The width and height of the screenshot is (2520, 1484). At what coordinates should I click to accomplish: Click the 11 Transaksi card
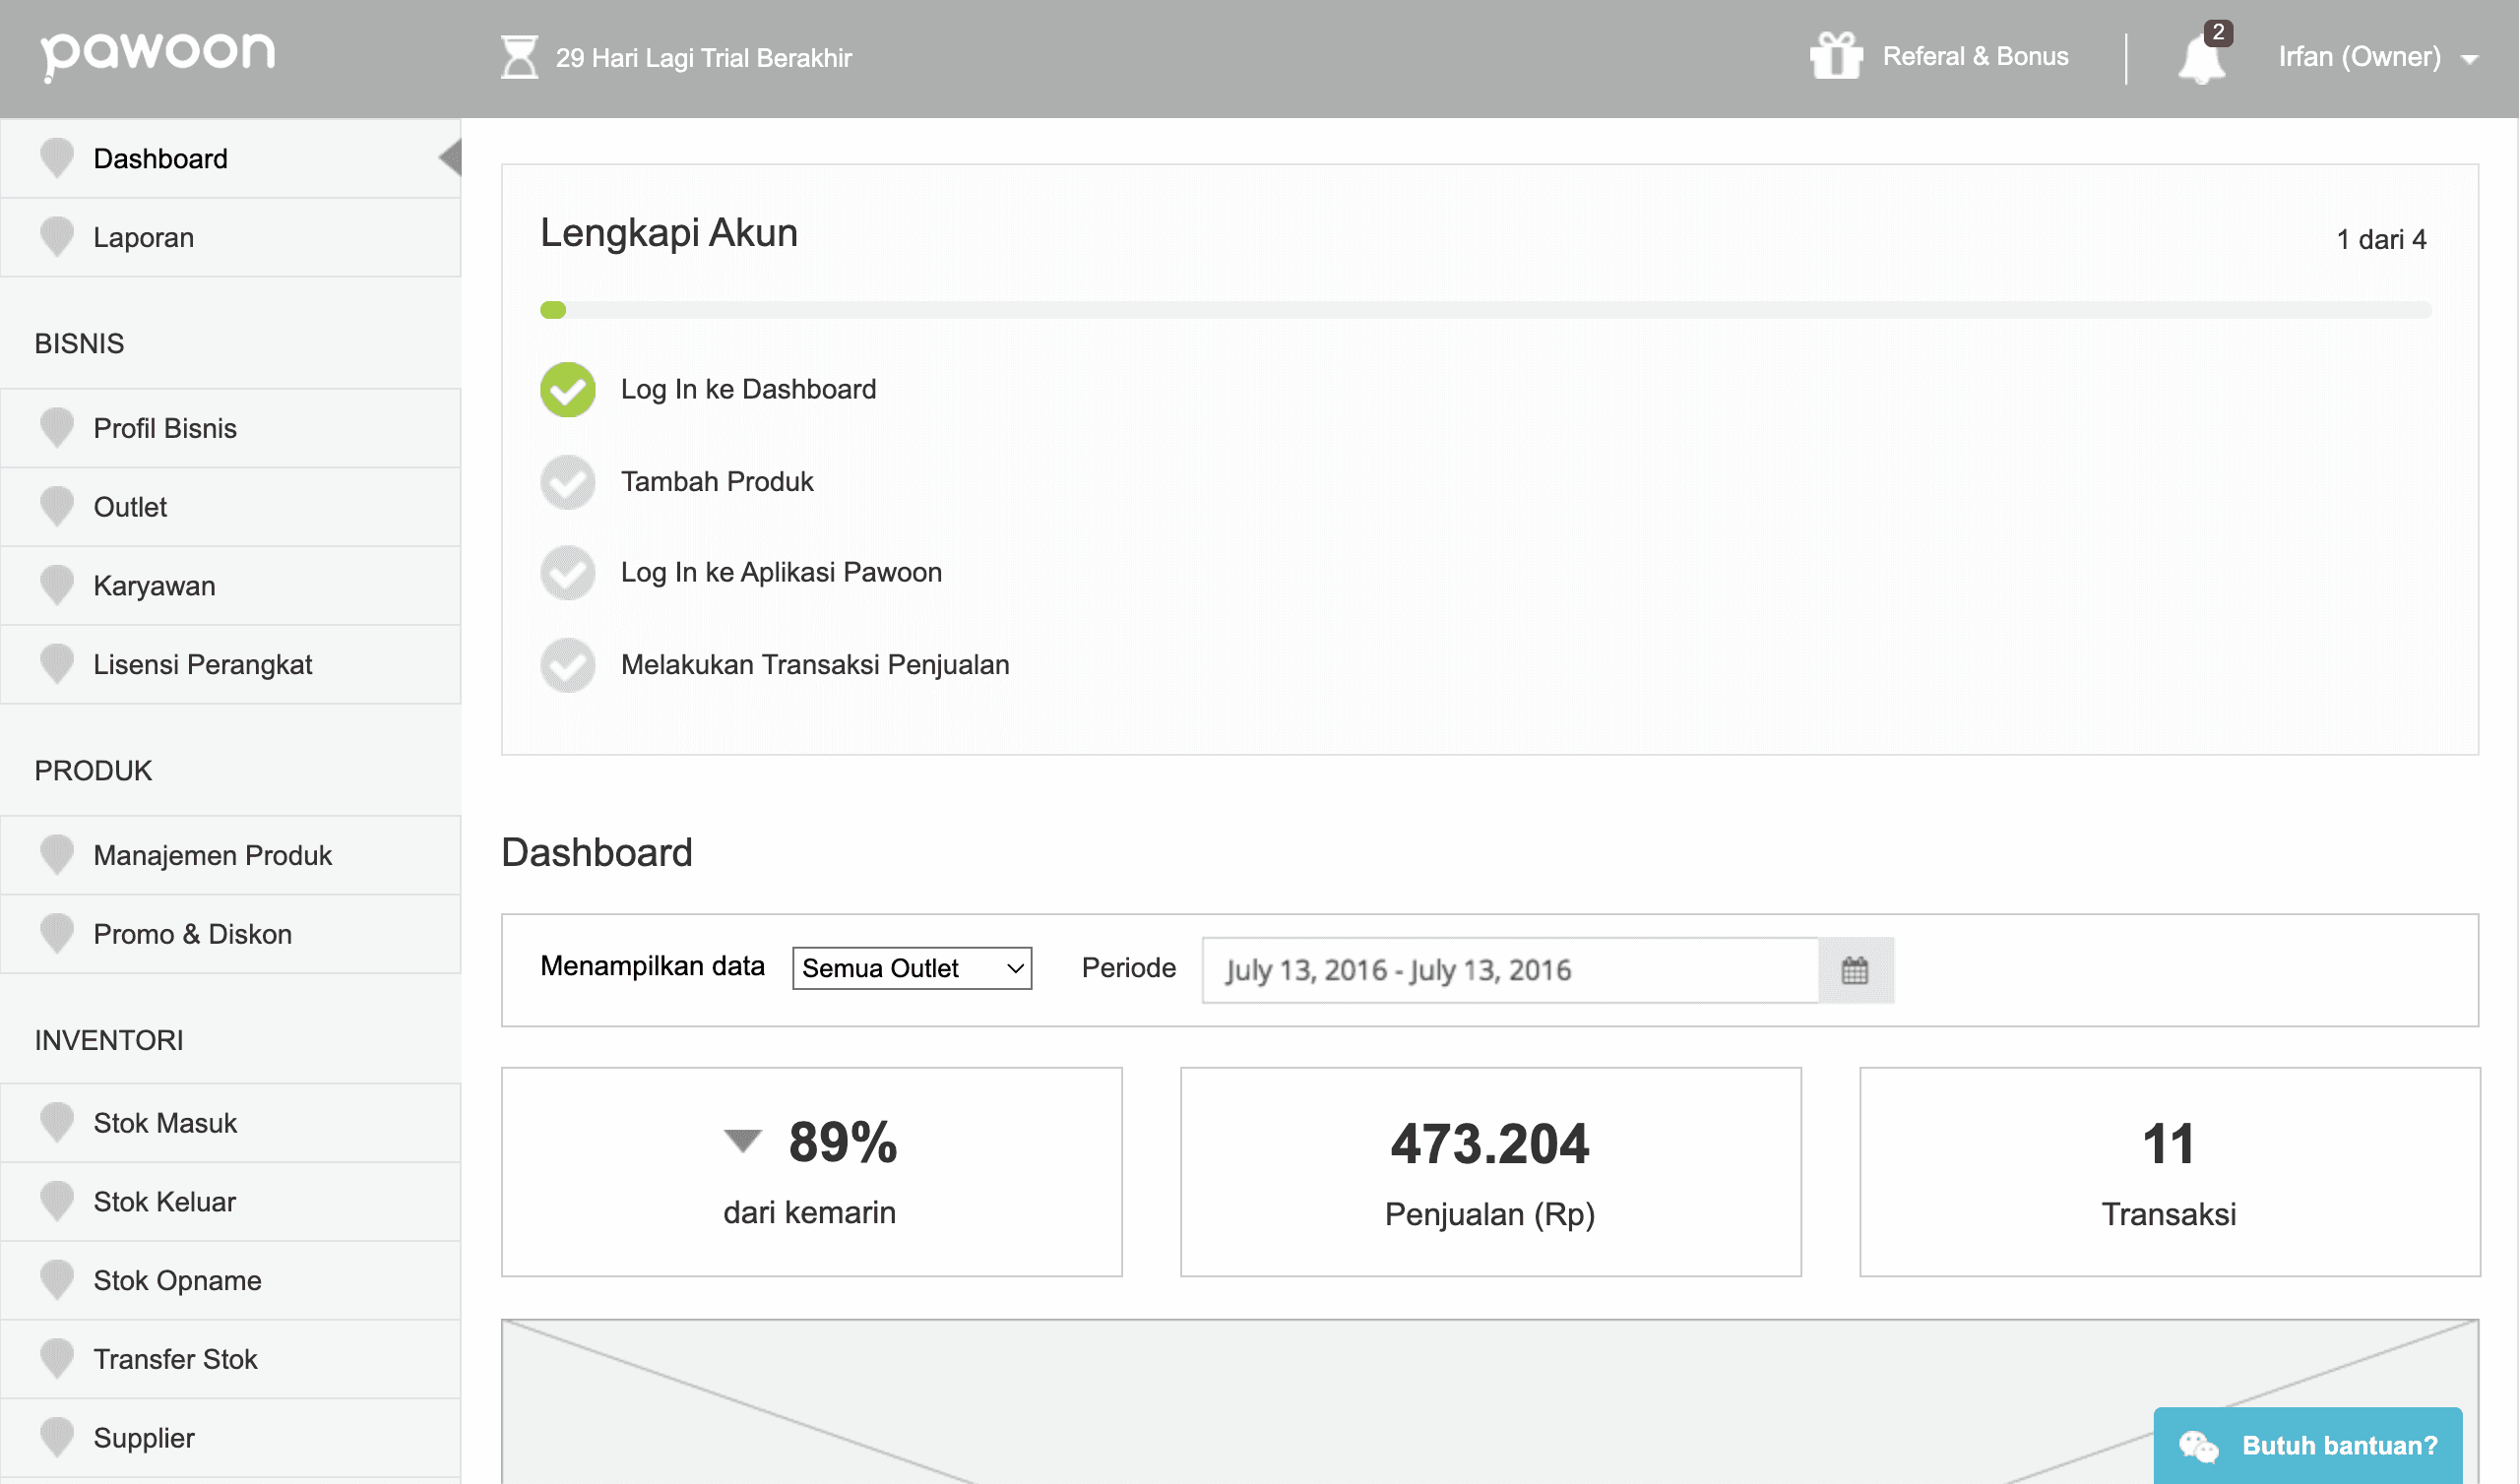point(2170,1173)
